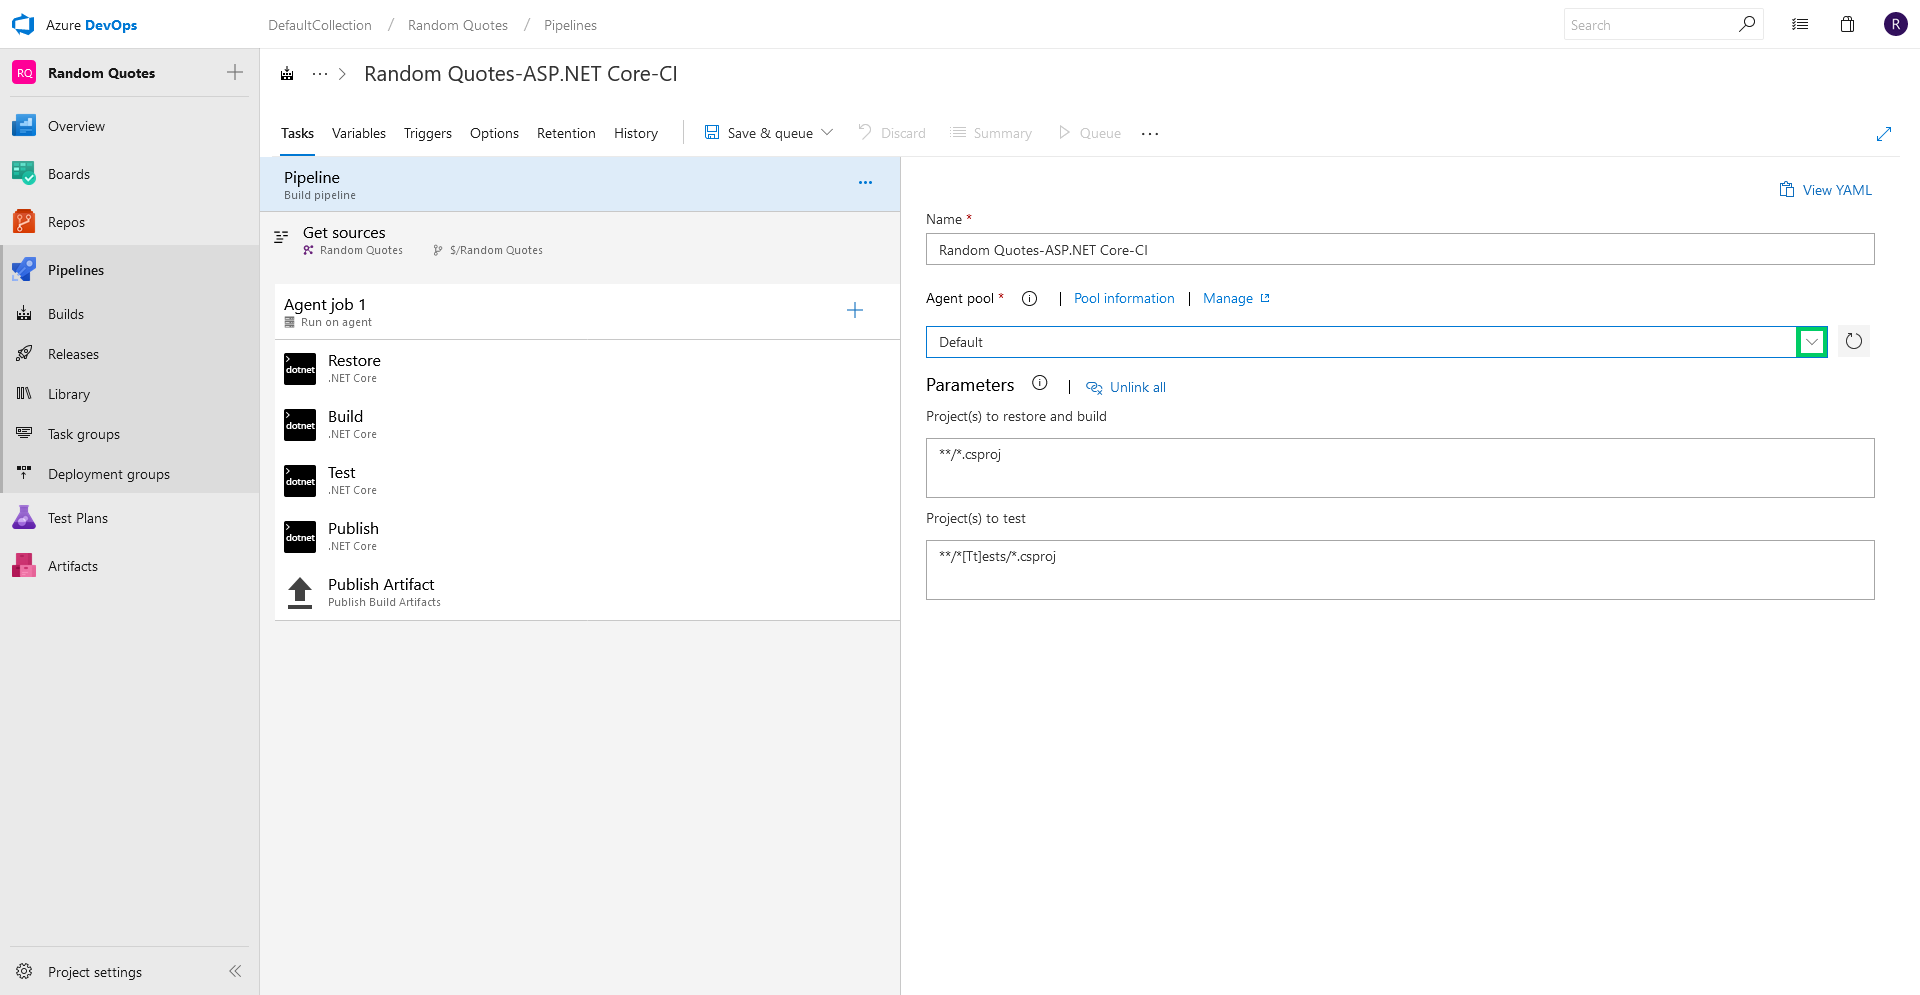The width and height of the screenshot is (1920, 995).
Task: Open the user profile avatar R
Action: point(1896,25)
